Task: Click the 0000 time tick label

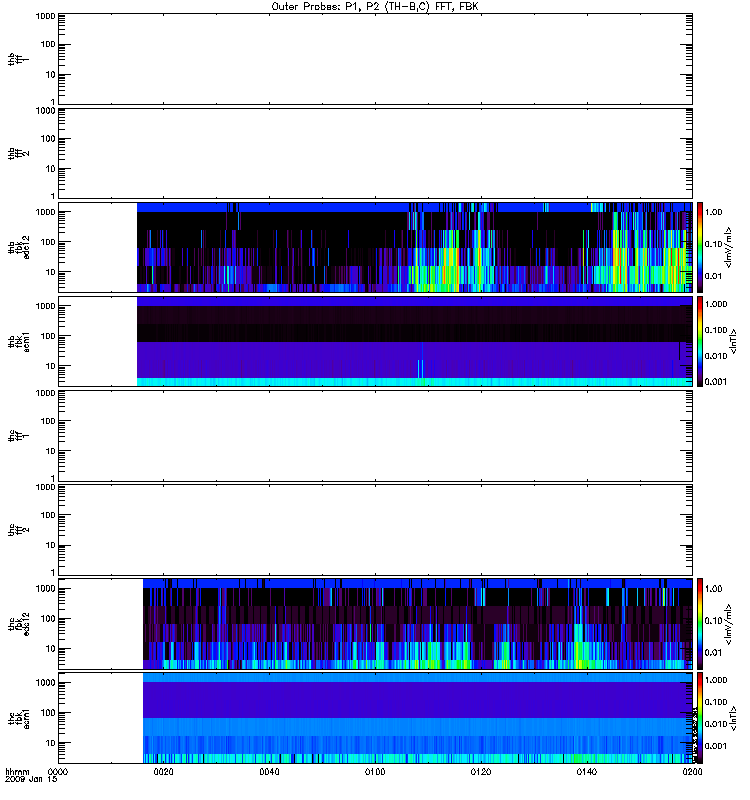Action: (58, 771)
